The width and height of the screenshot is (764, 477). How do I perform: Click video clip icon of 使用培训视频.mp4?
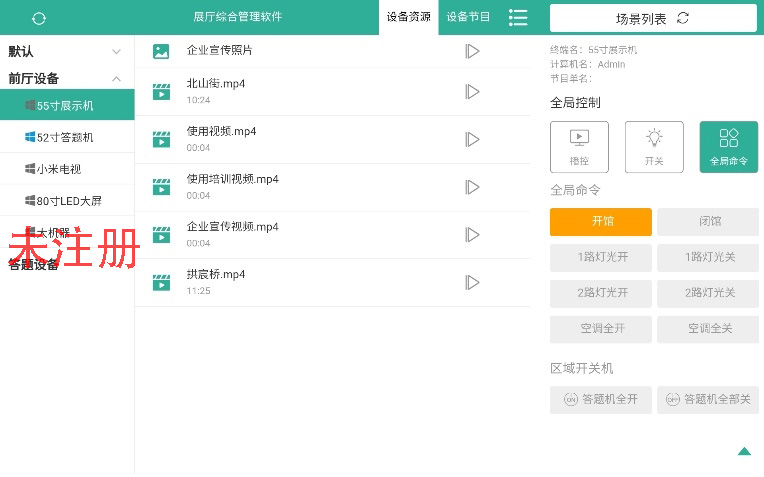[x=161, y=187]
